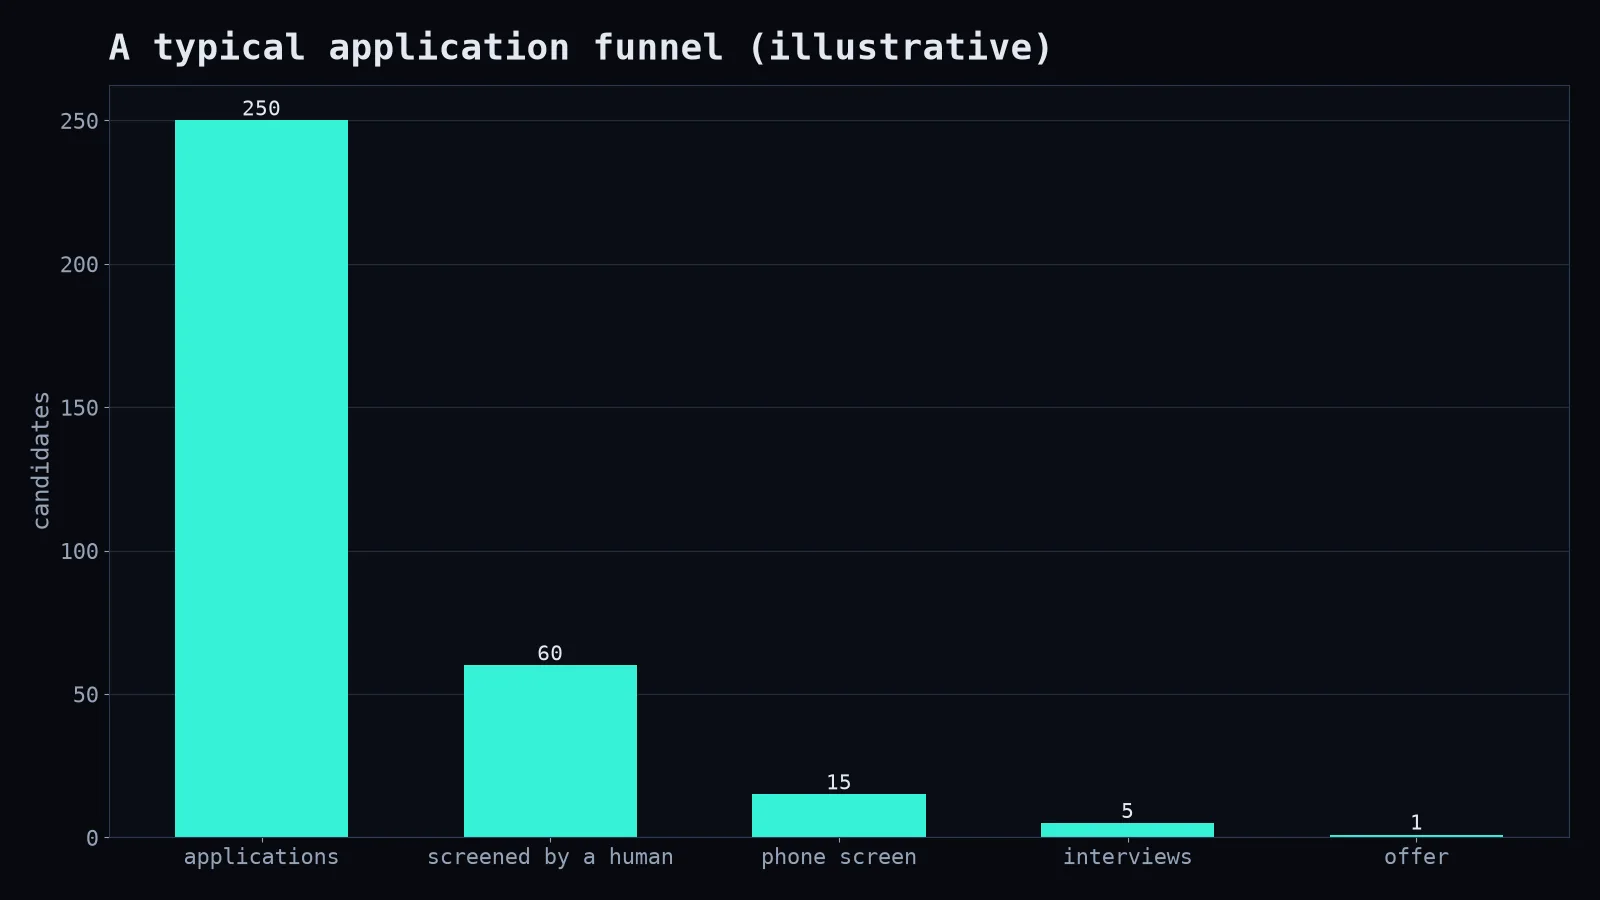This screenshot has height=900, width=1600.
Task: Click the y-axis tick label 150
Action: (x=79, y=408)
